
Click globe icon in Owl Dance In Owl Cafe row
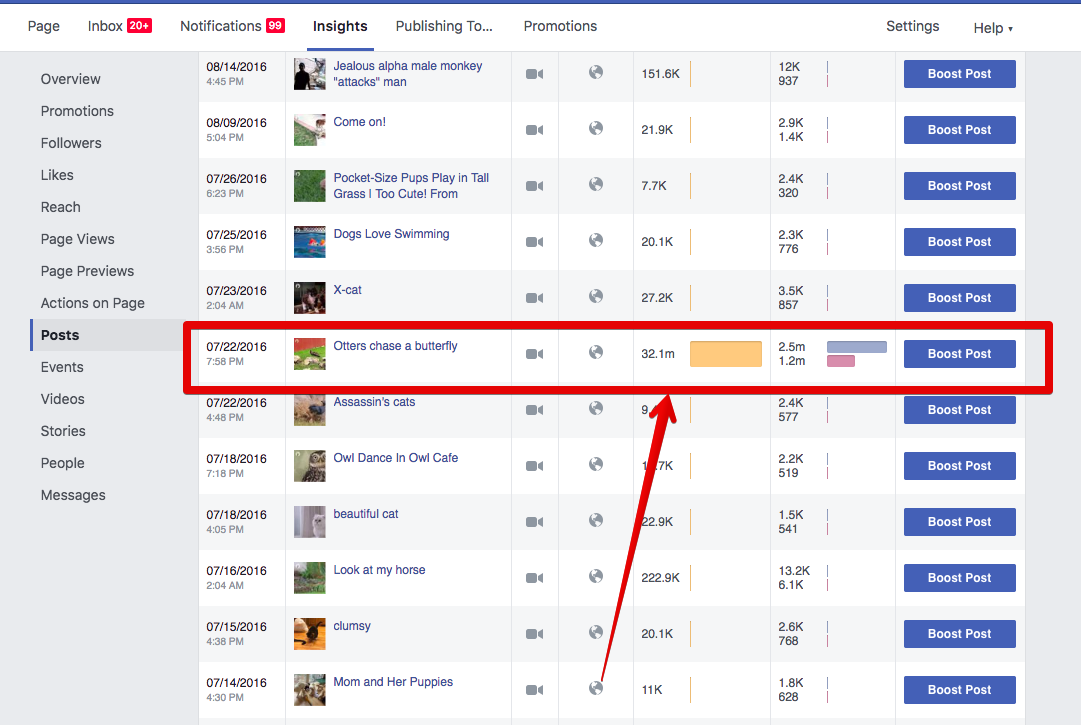596,464
